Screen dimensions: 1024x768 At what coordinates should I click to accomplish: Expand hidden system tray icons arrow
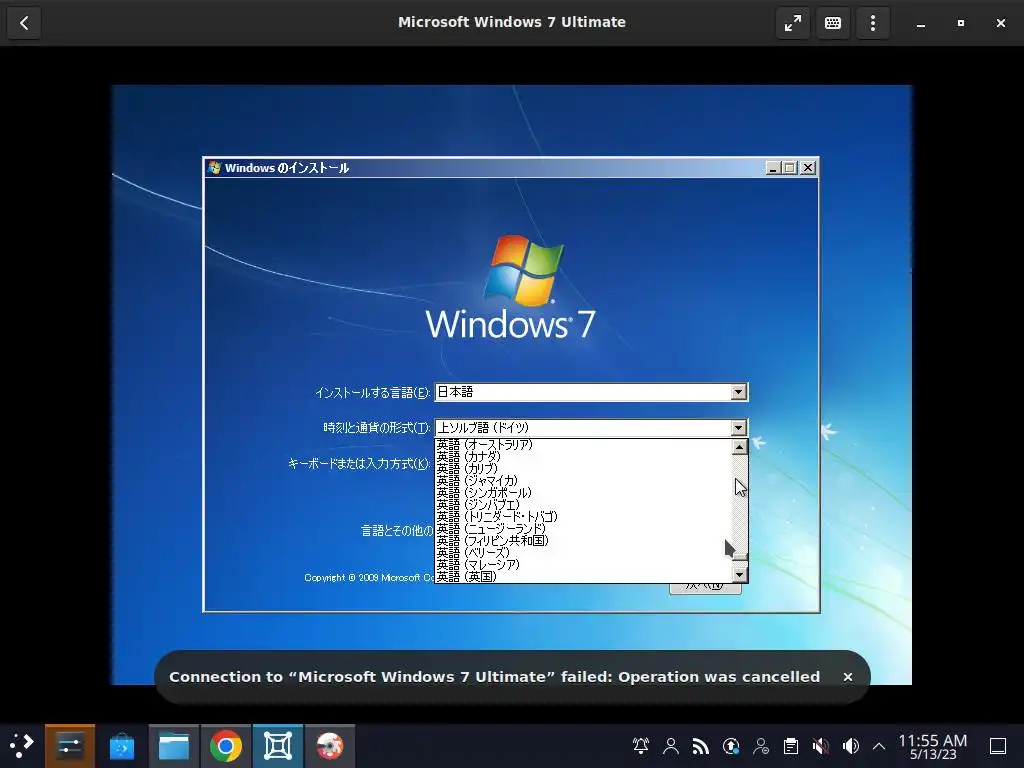tap(879, 746)
